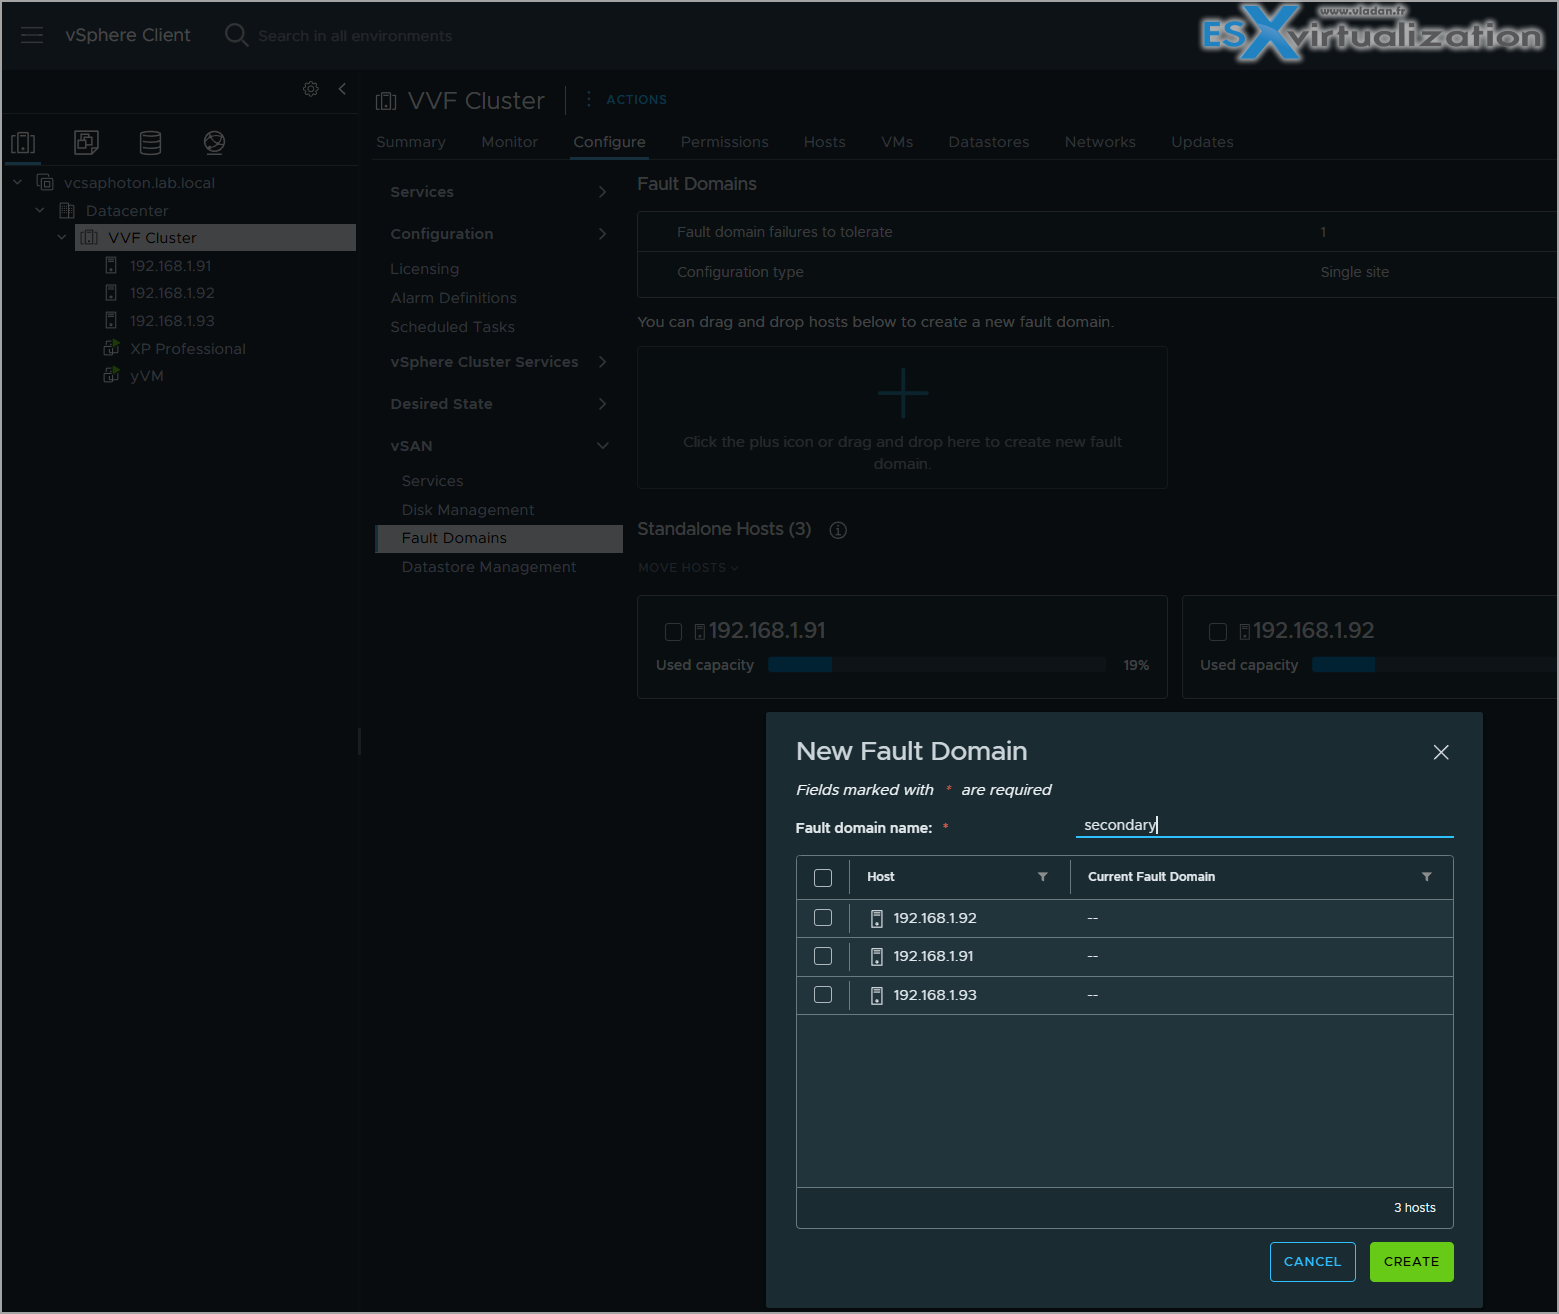1559x1314 pixels.
Task: Collapse the VVF Cluster tree node
Action: pos(62,238)
